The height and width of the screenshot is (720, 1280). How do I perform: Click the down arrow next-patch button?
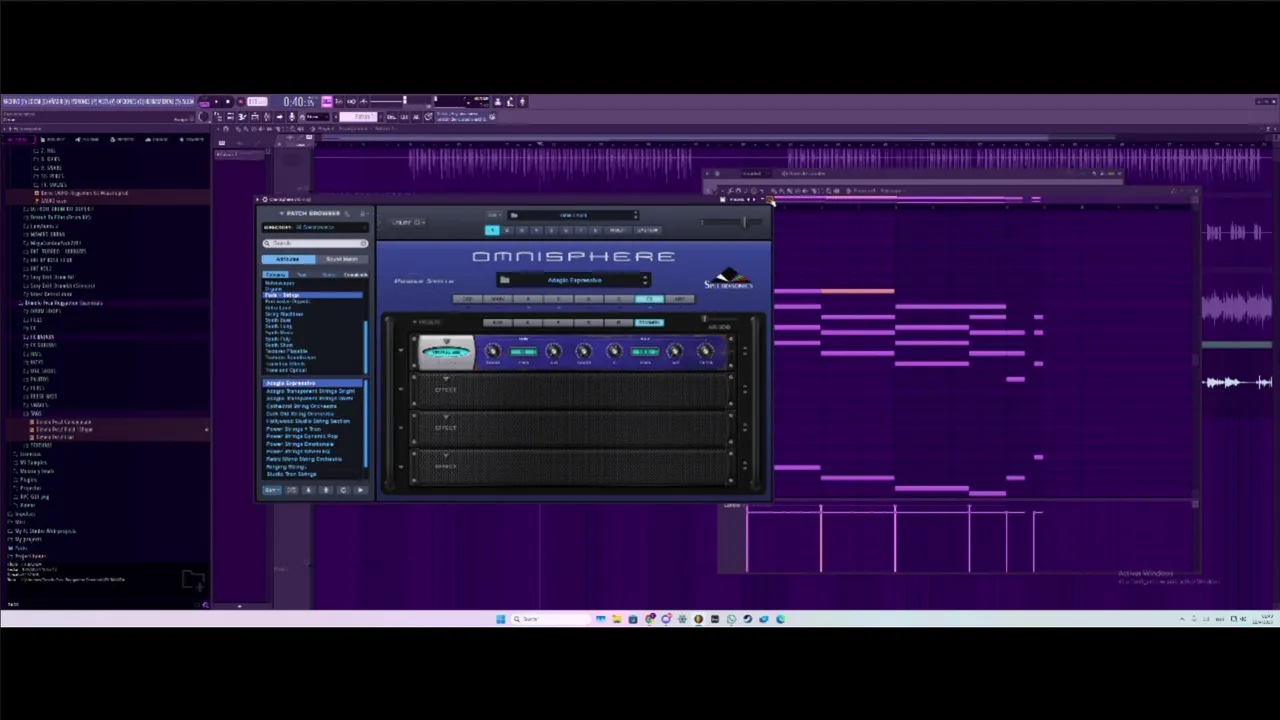[308, 490]
